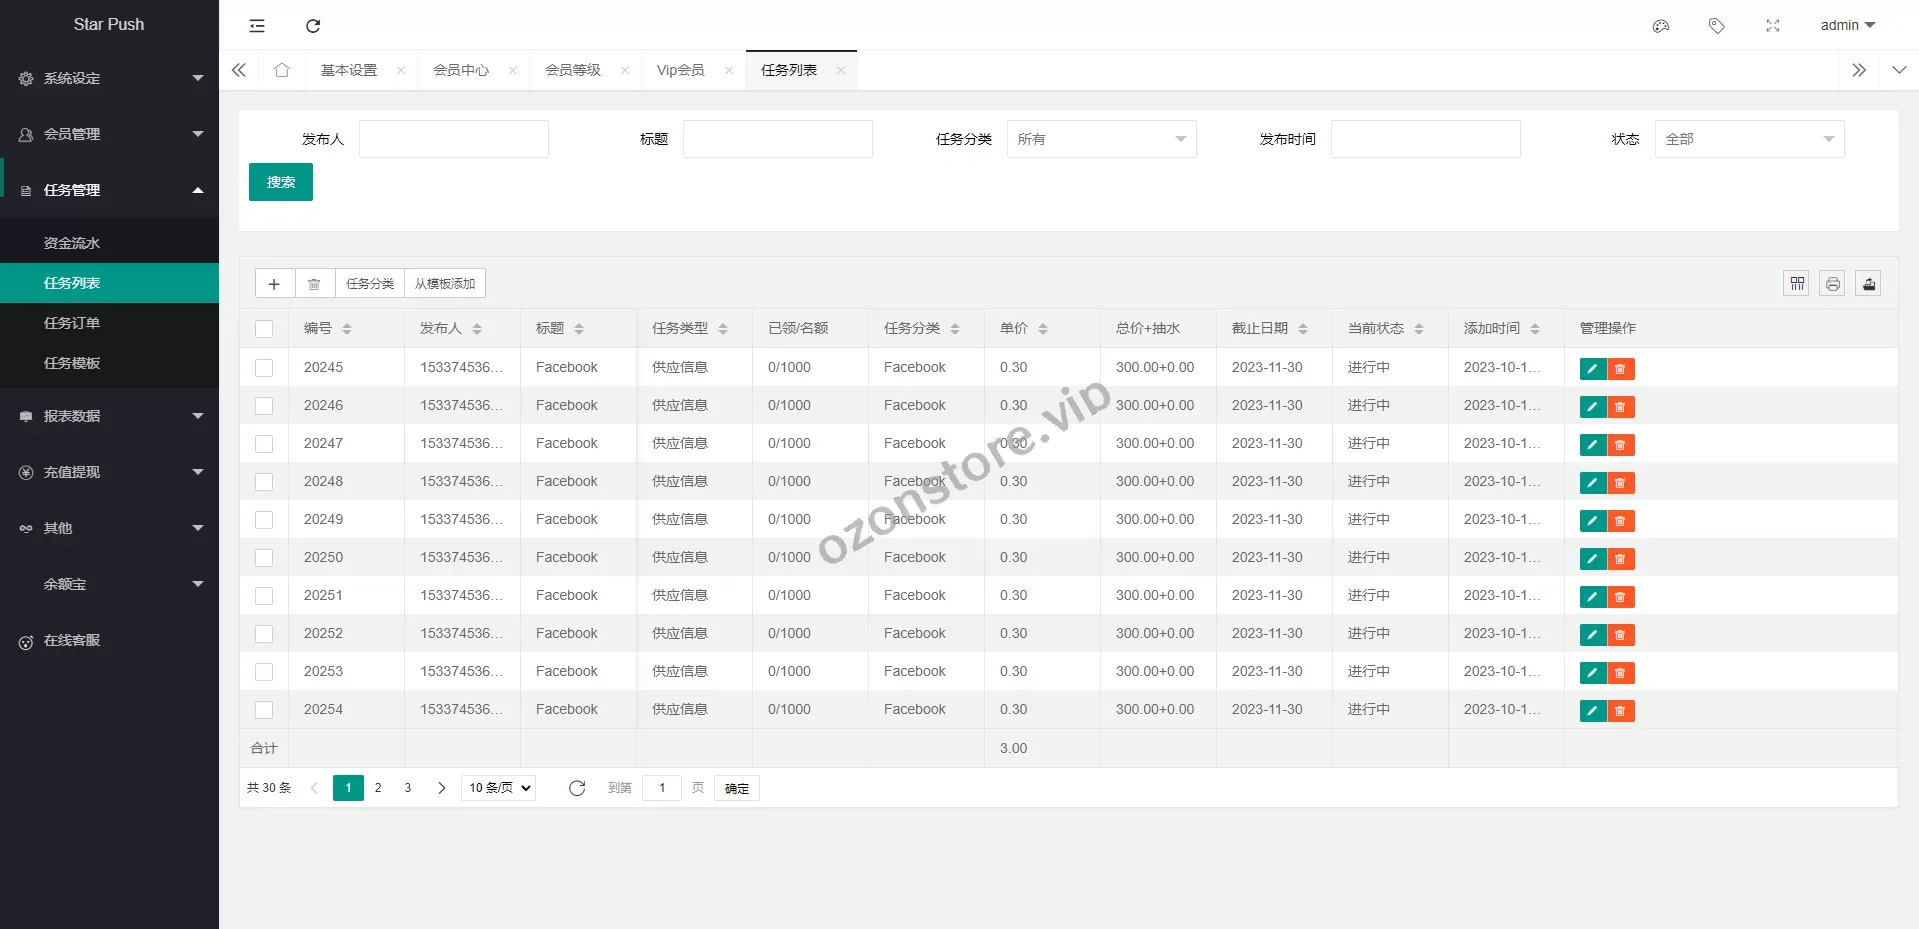Screen dimensions: 1919x929
Task: Click the 从模板添加 button
Action: 445,284
